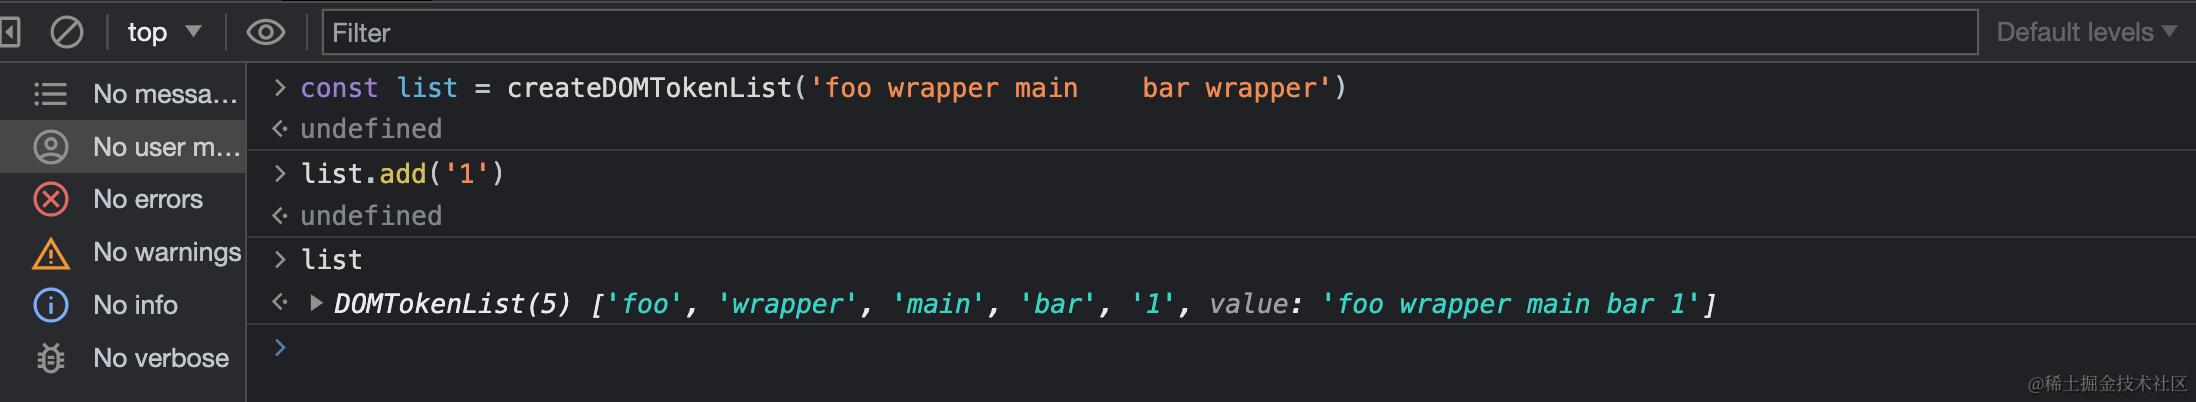The height and width of the screenshot is (402, 2196).
Task: Focus the Filter input field
Action: (x=1150, y=33)
